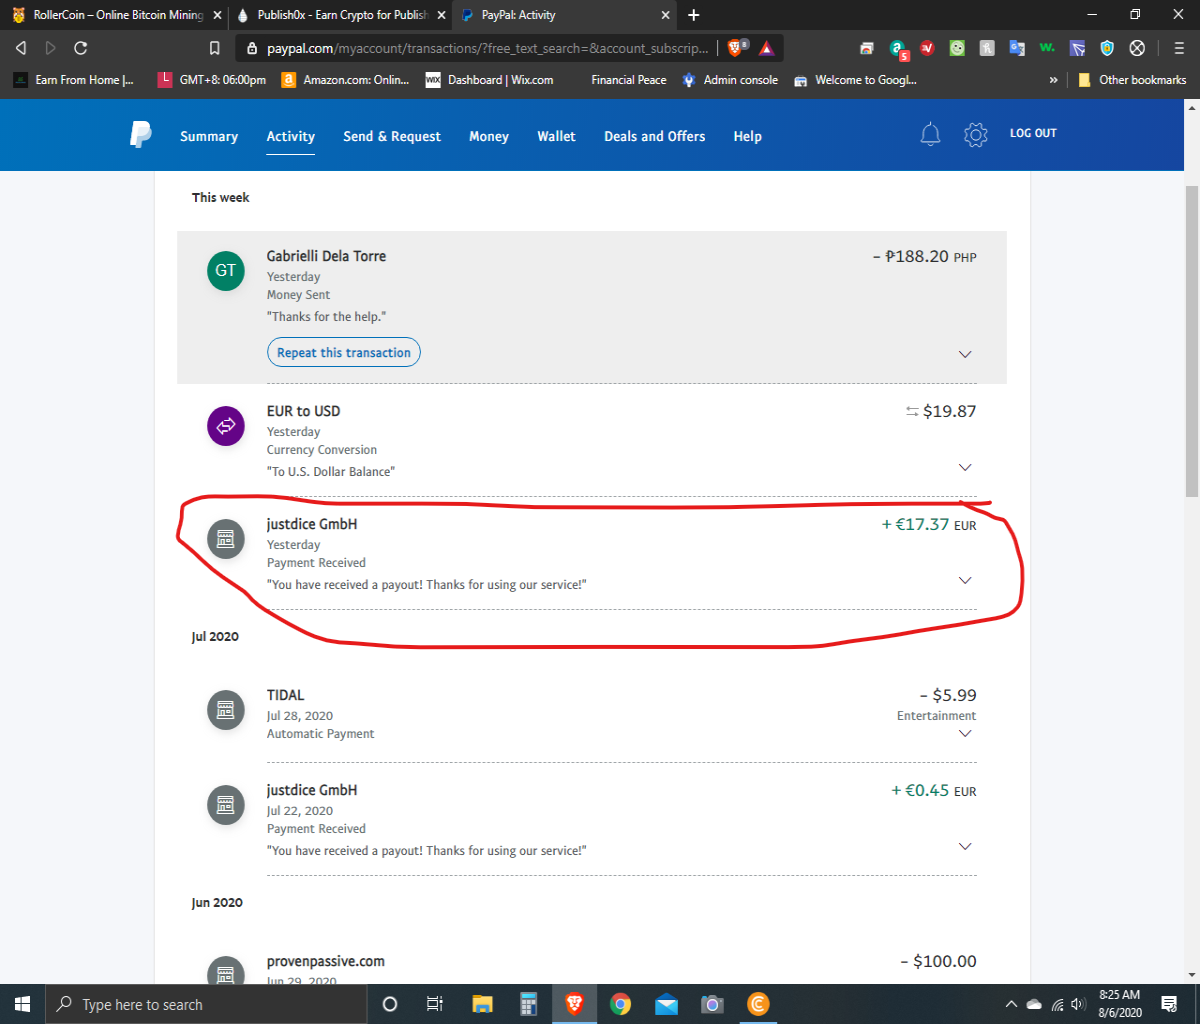
Task: Click the LOG OUT link
Action: coord(1033,133)
